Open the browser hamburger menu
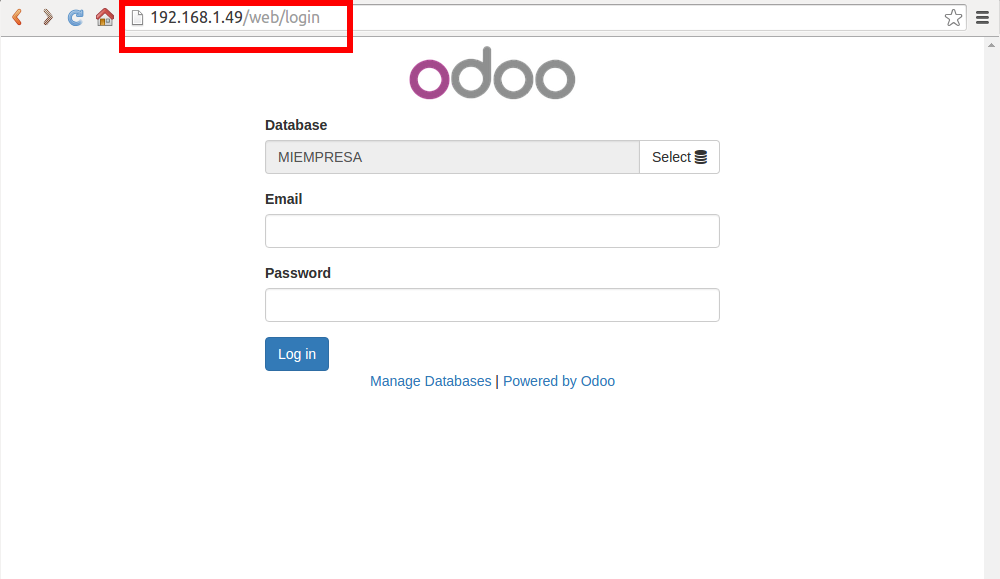This screenshot has height=579, width=1000. [x=982, y=17]
